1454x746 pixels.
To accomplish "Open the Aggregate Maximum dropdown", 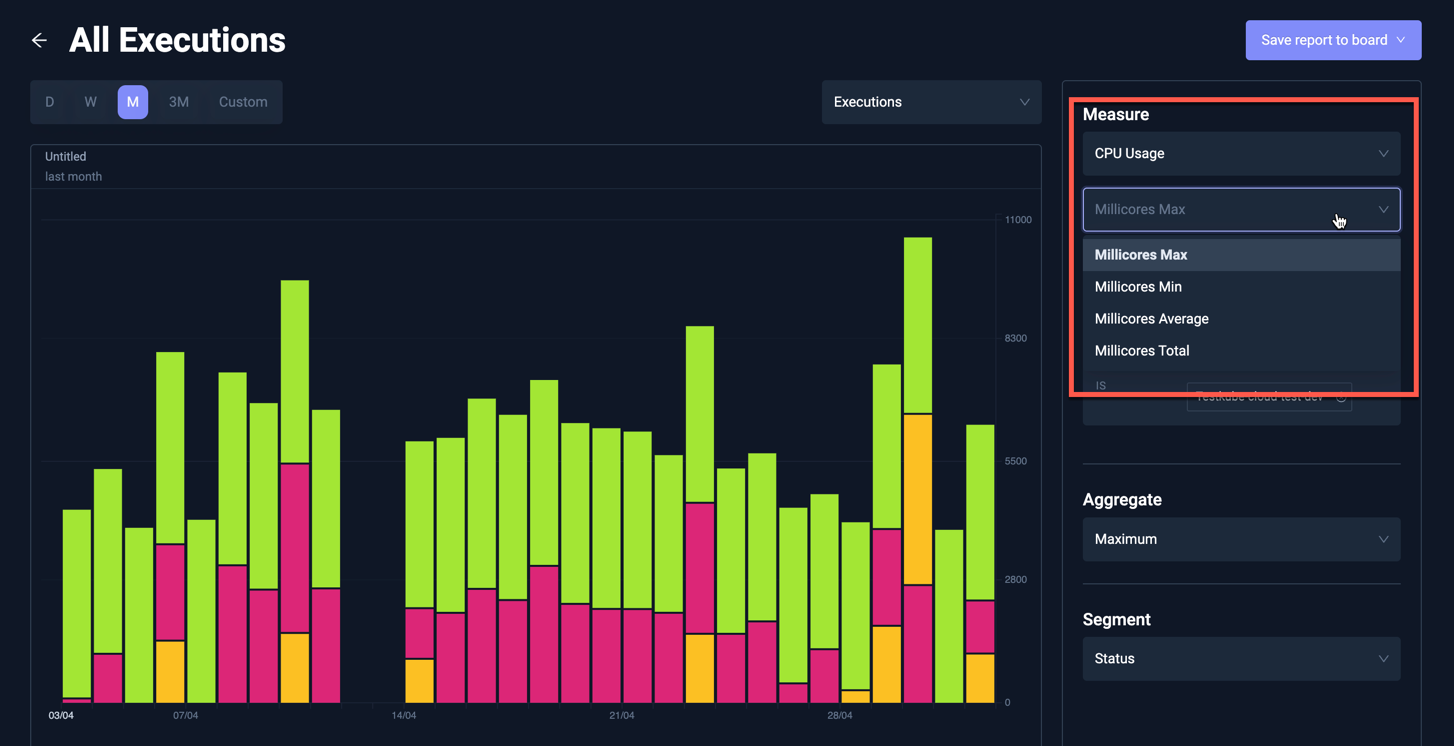I will click(x=1241, y=539).
